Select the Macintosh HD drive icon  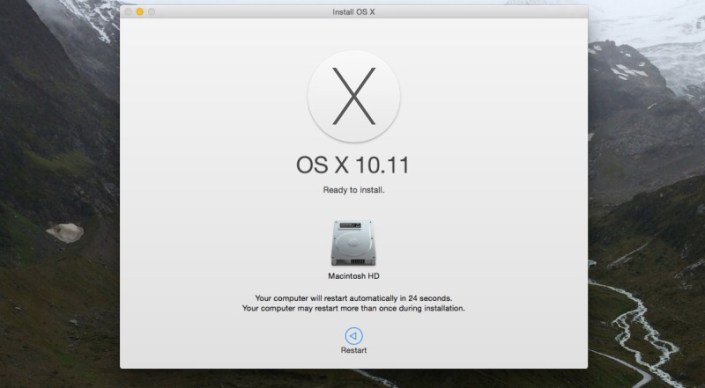353,243
